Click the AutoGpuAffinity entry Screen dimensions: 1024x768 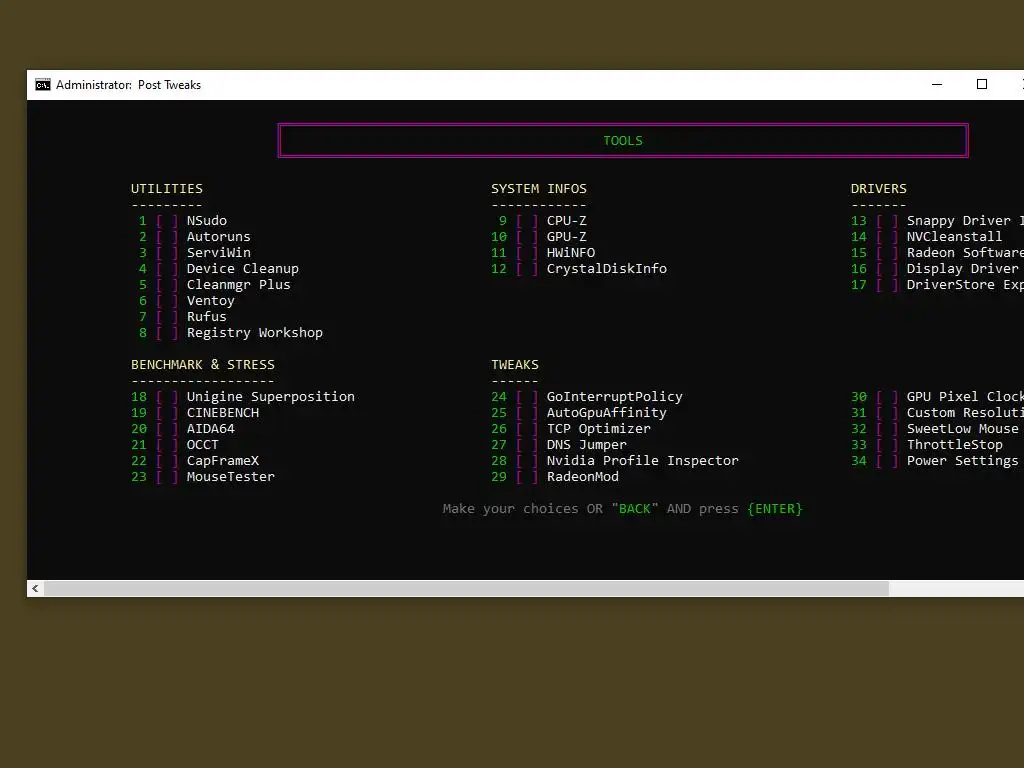click(x=607, y=413)
